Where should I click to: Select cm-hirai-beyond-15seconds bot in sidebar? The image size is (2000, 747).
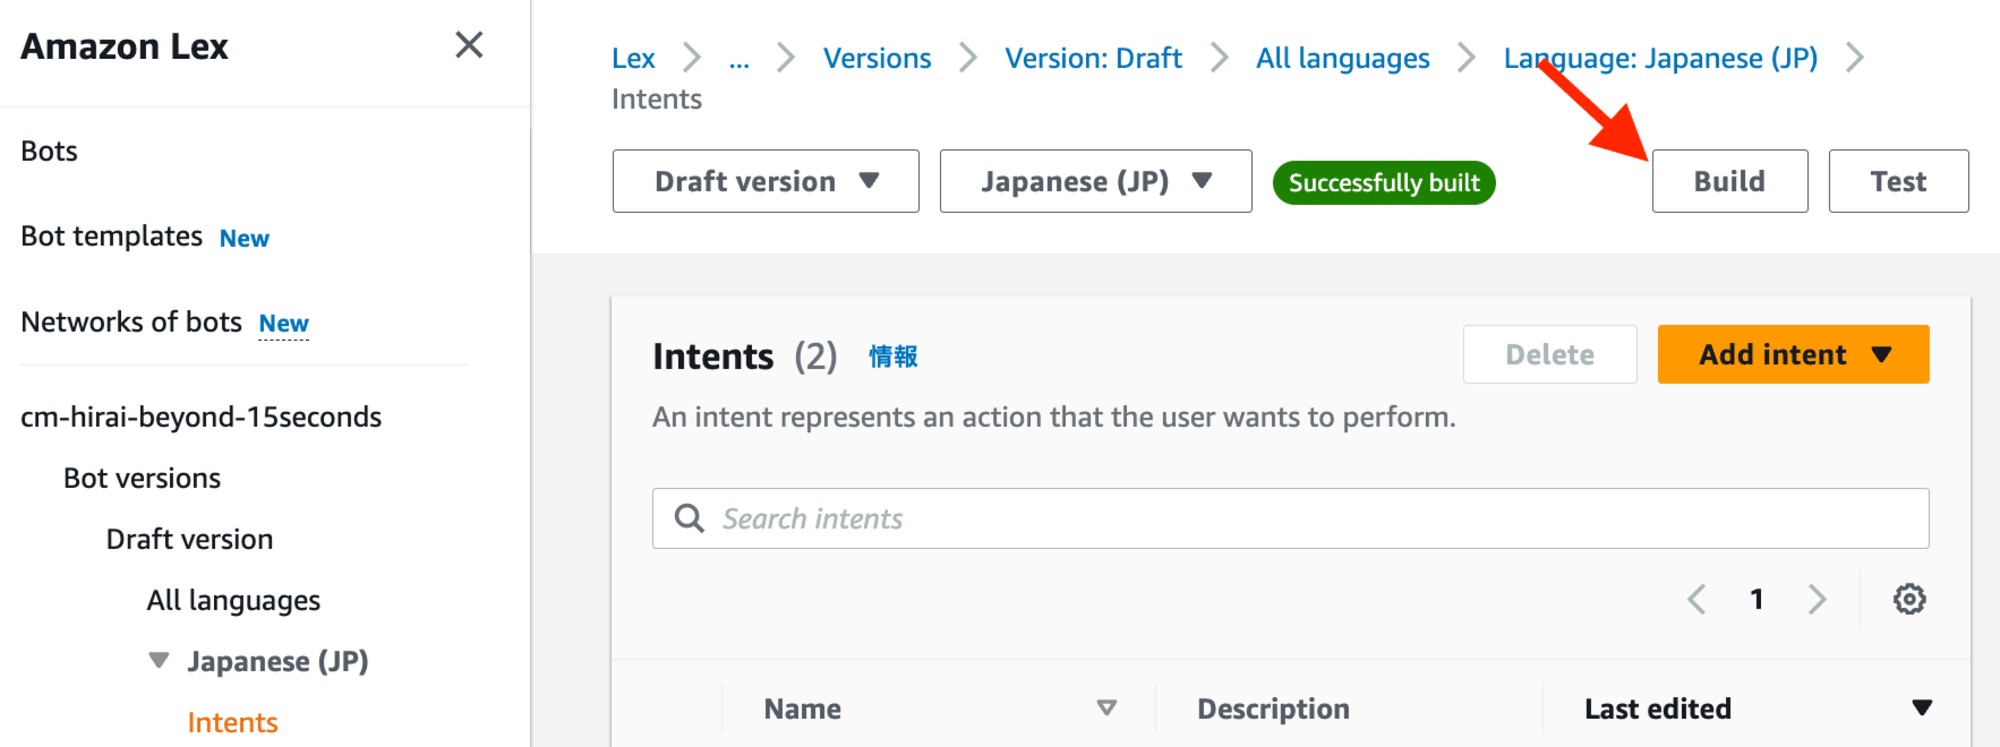point(201,417)
